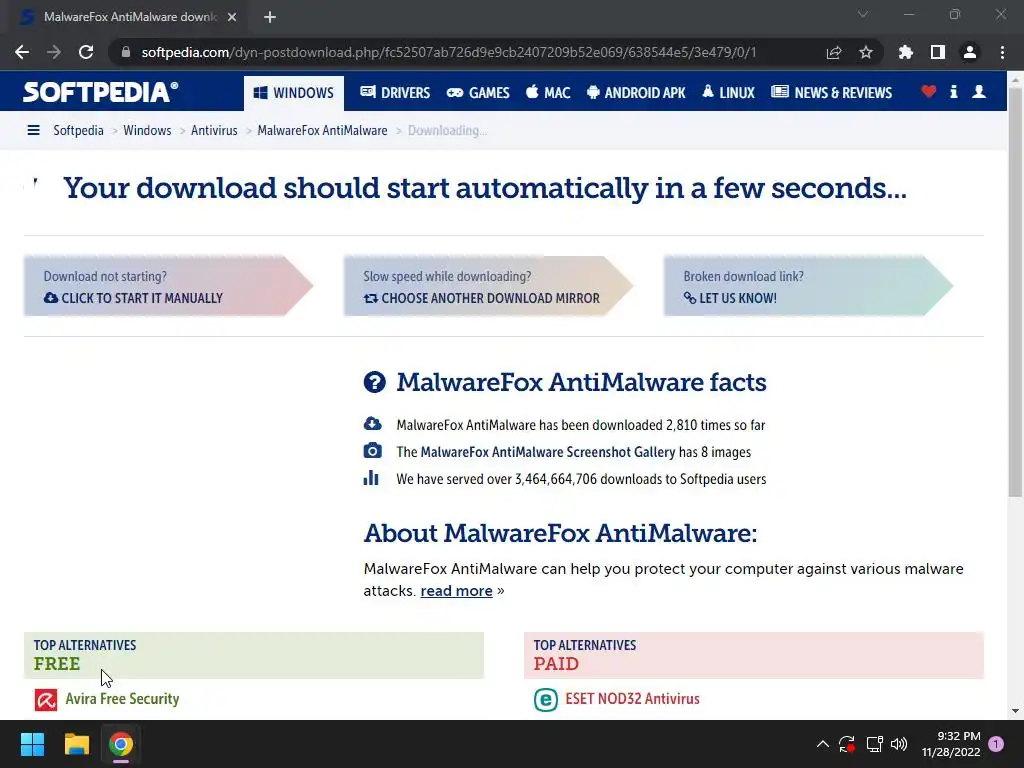Open Avira Free Security alternative
This screenshot has width=1024, height=768.
click(x=122, y=699)
